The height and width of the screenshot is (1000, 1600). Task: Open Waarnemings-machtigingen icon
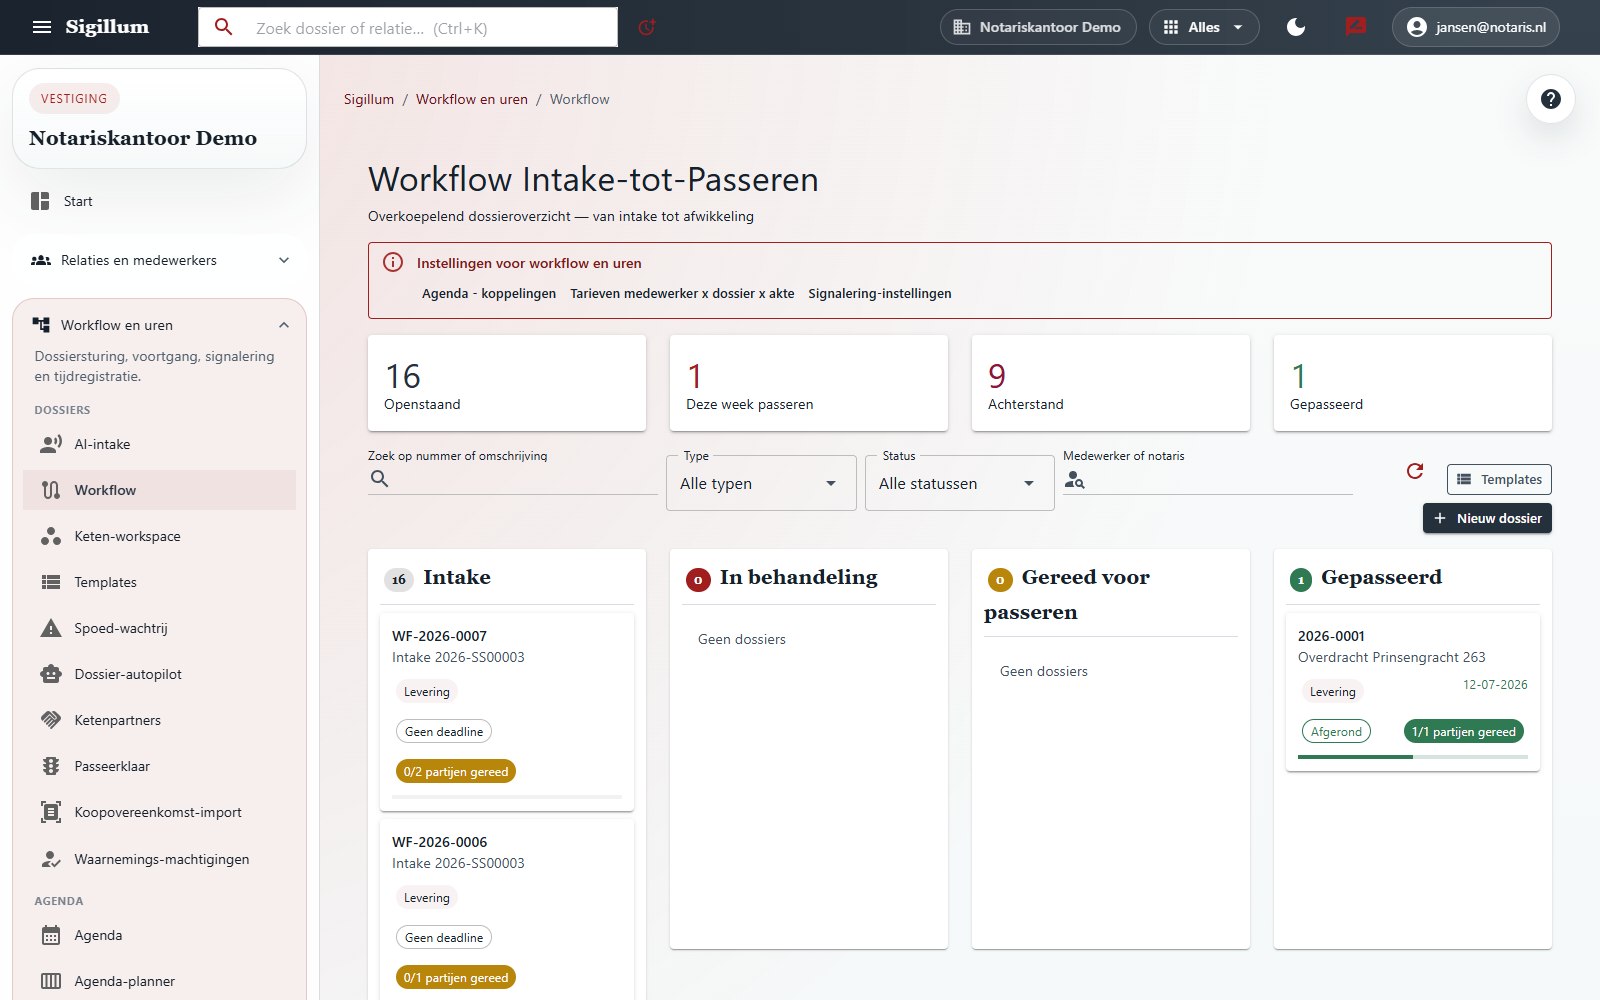coord(51,859)
